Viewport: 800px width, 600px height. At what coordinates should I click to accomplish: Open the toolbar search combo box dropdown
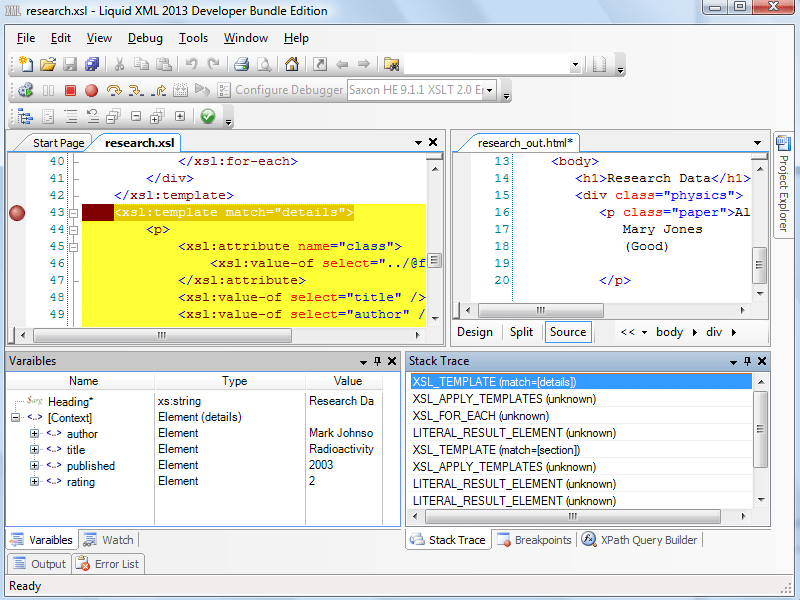point(576,65)
